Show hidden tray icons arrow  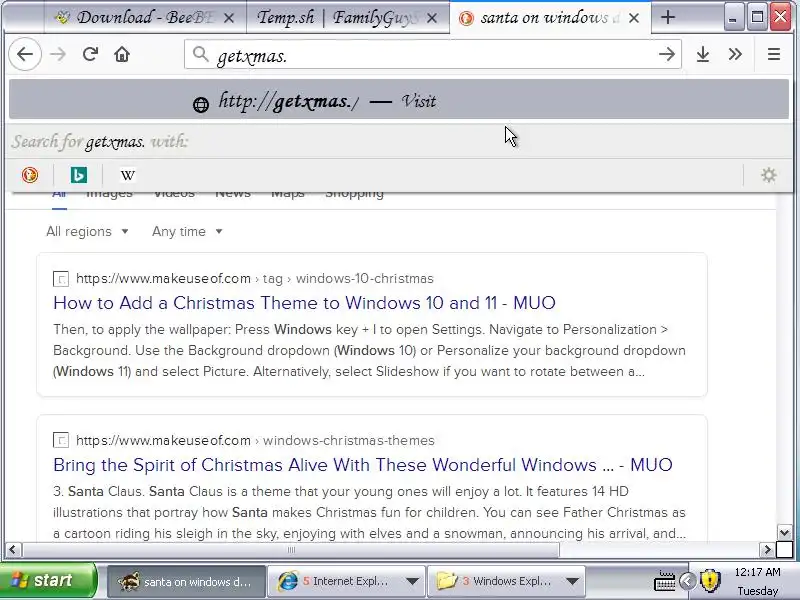(688, 581)
